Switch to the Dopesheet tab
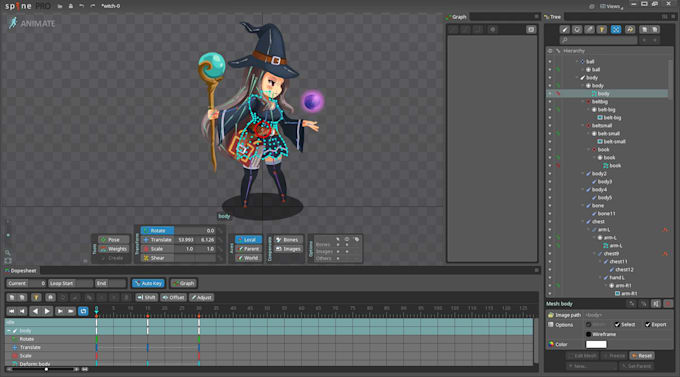The width and height of the screenshot is (680, 377). 20,270
